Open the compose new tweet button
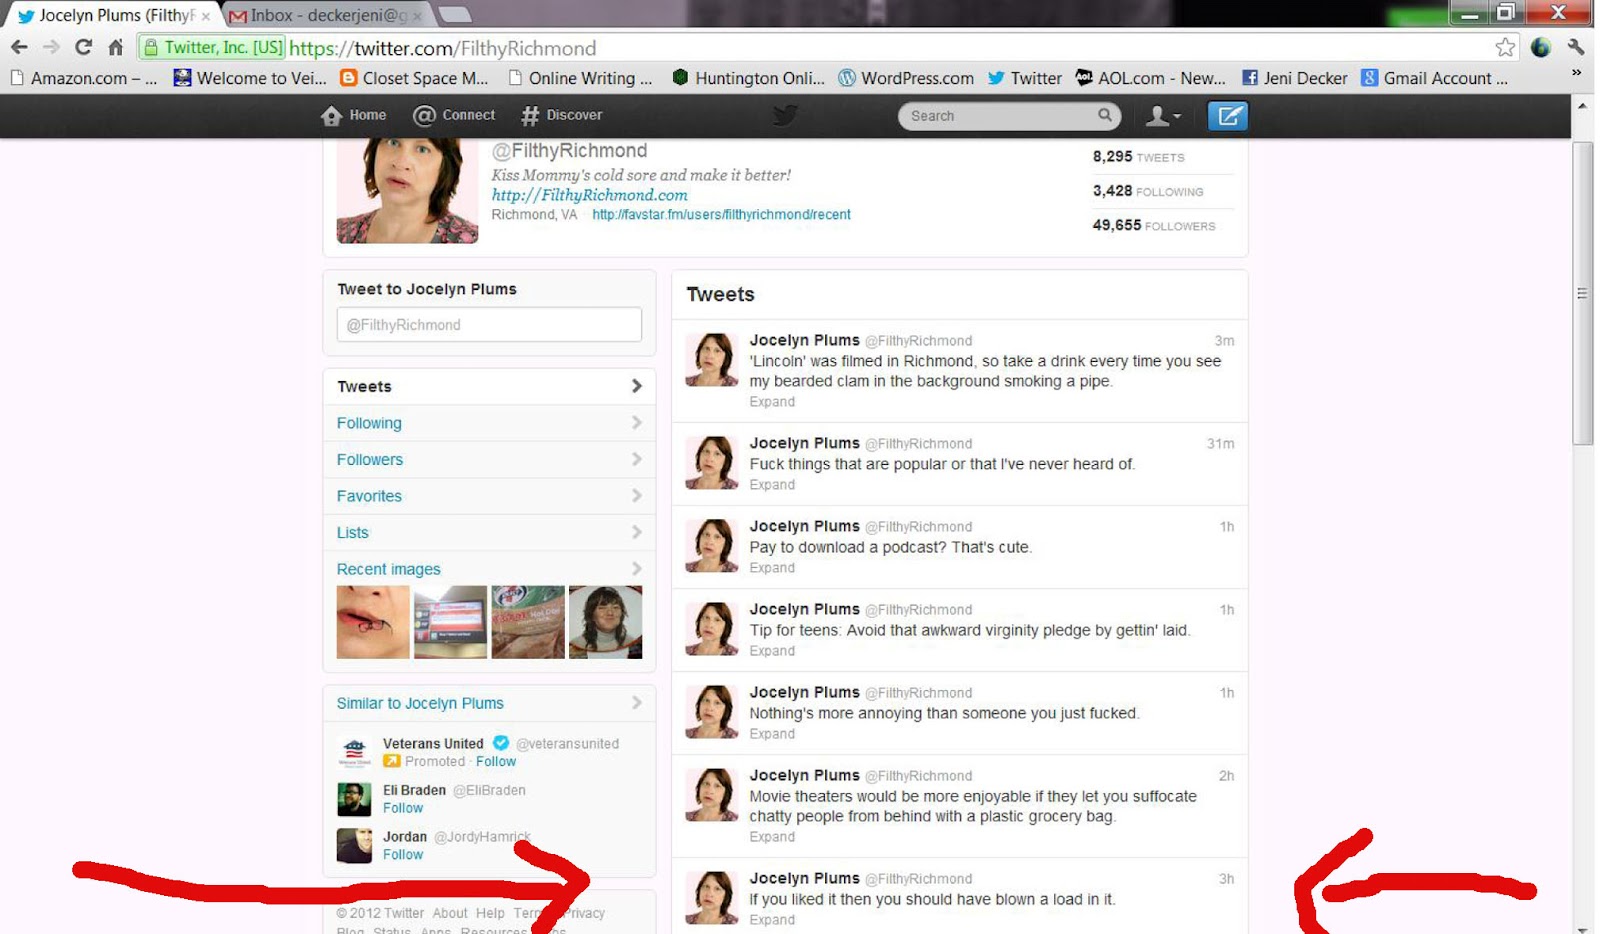Image resolution: width=1600 pixels, height=934 pixels. (1228, 116)
